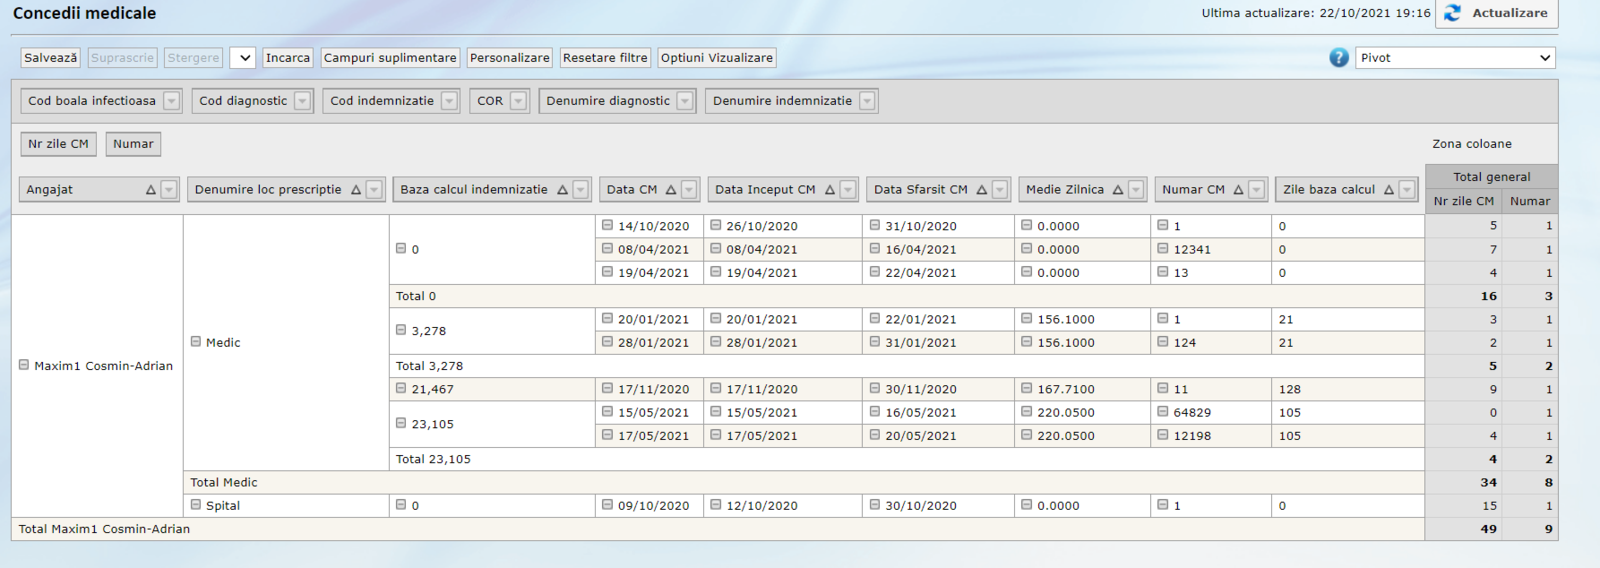The width and height of the screenshot is (1600, 568).
Task: Click the Actualizare refresh icon
Action: tap(1452, 13)
